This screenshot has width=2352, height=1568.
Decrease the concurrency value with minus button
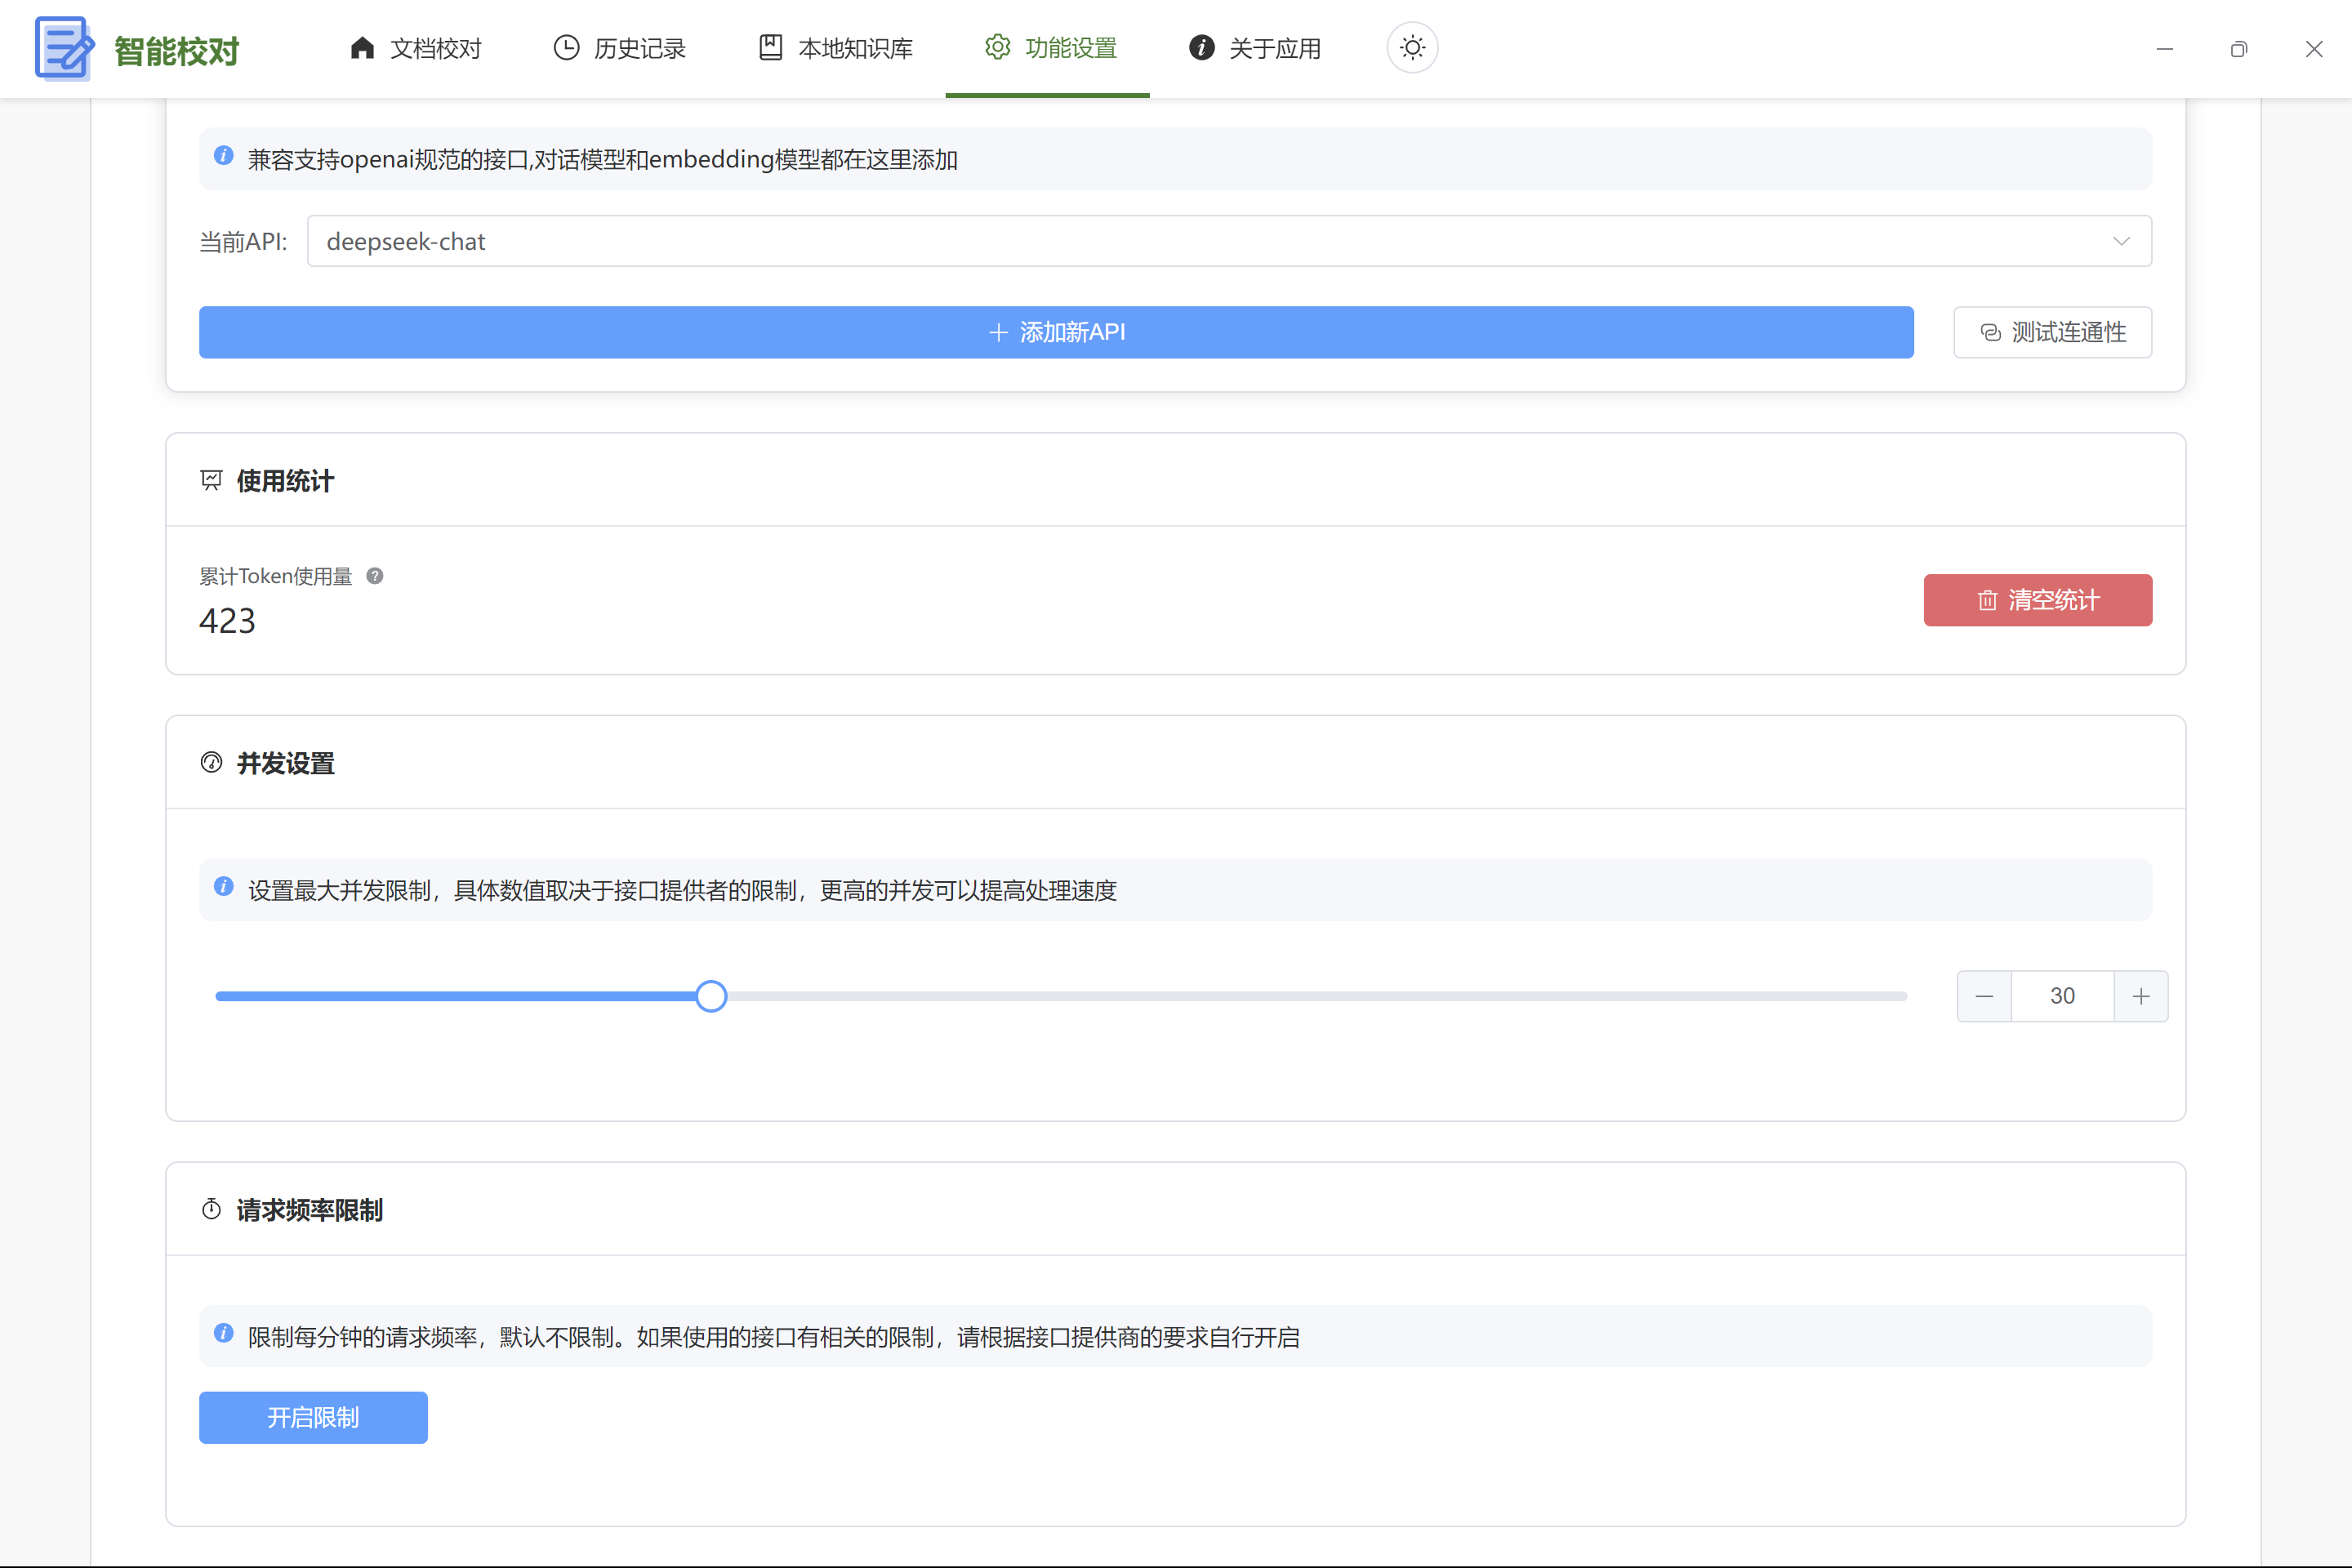1984,996
